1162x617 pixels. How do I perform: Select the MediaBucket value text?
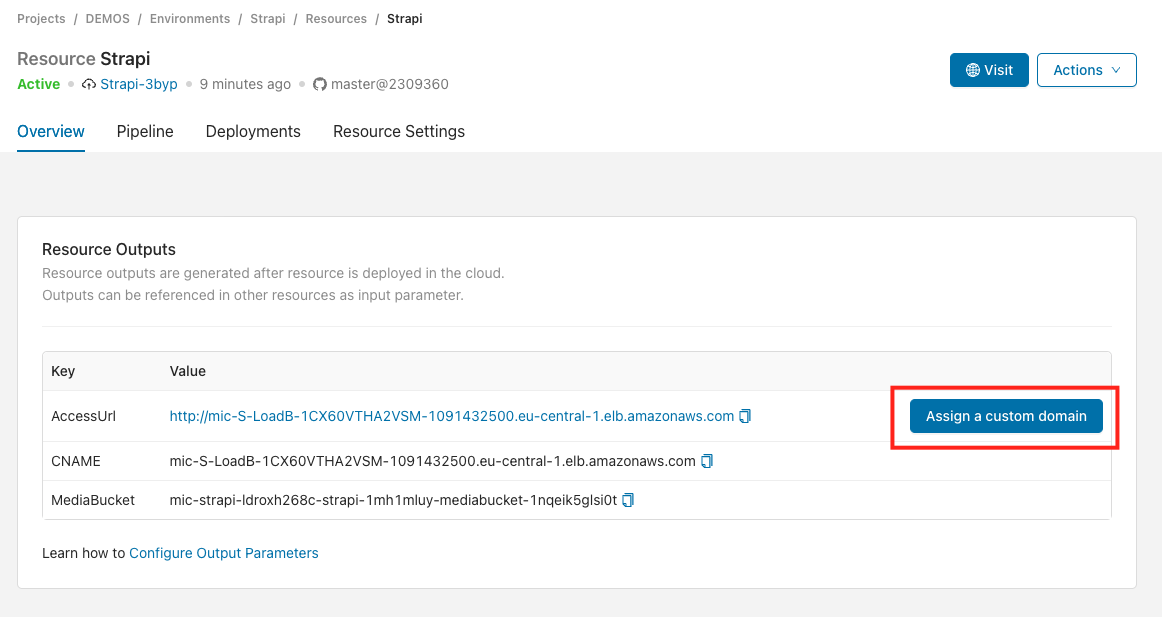(x=393, y=500)
